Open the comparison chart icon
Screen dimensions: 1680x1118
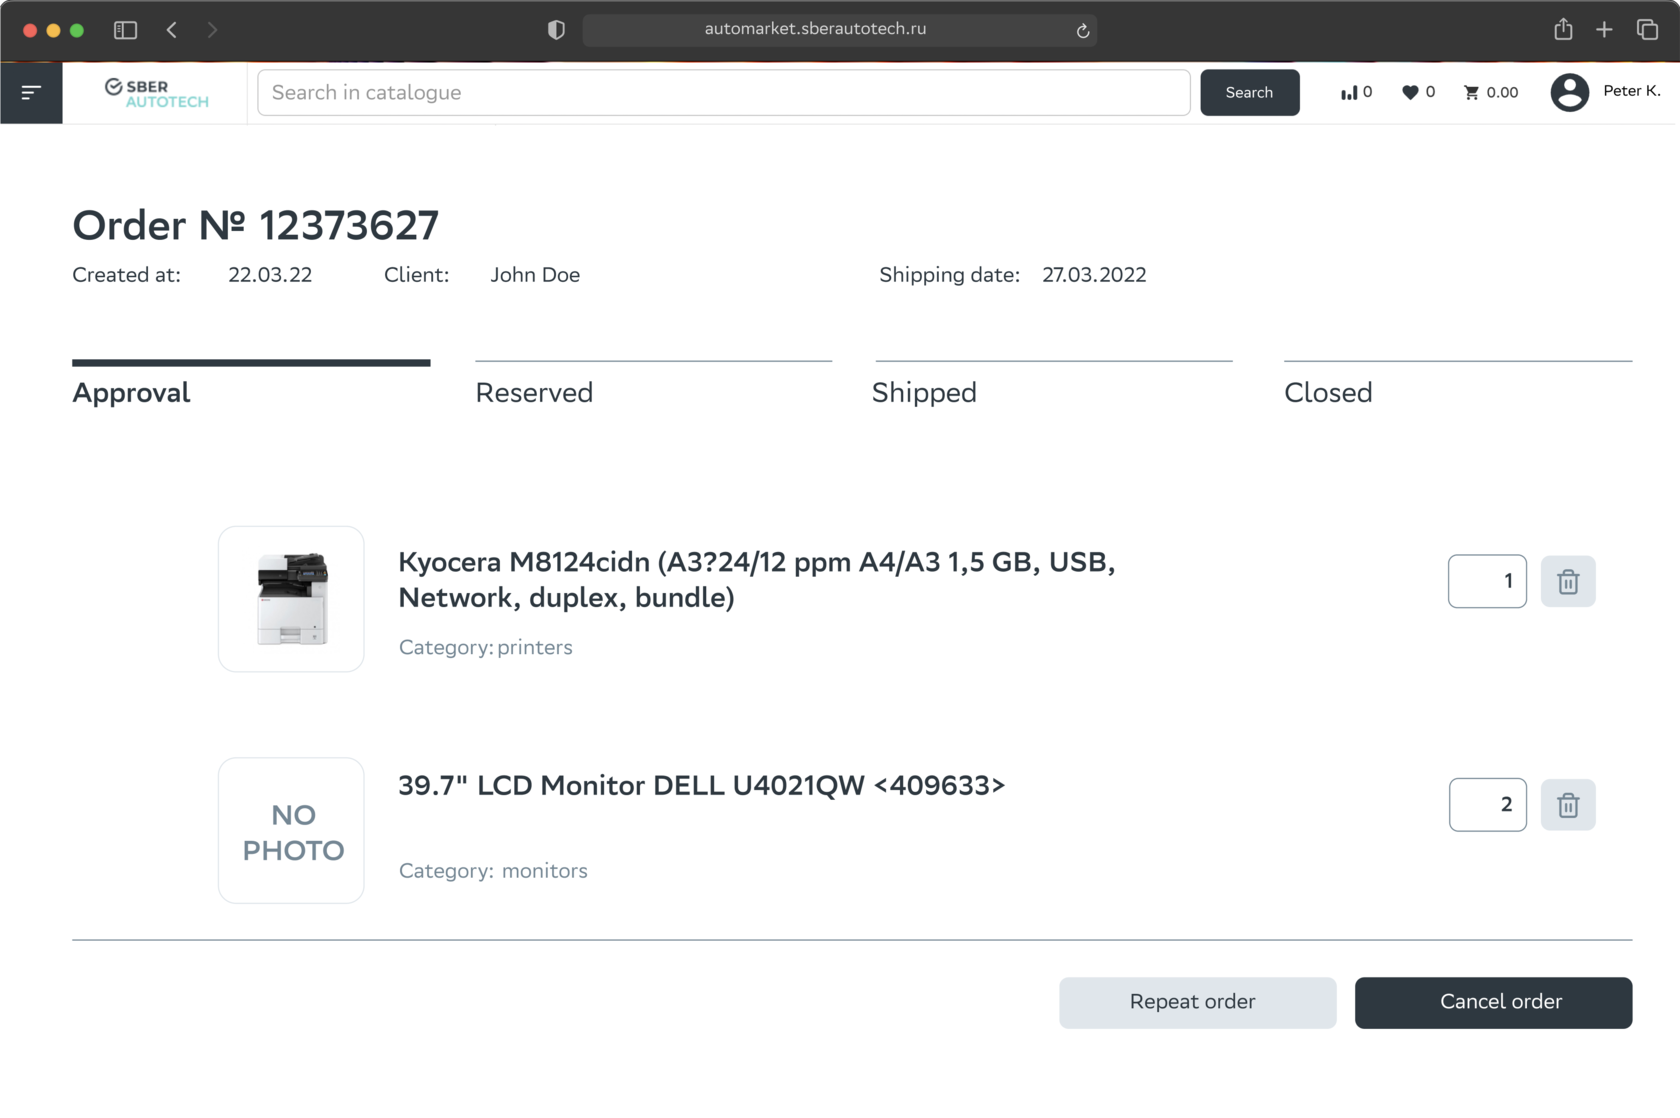point(1350,93)
